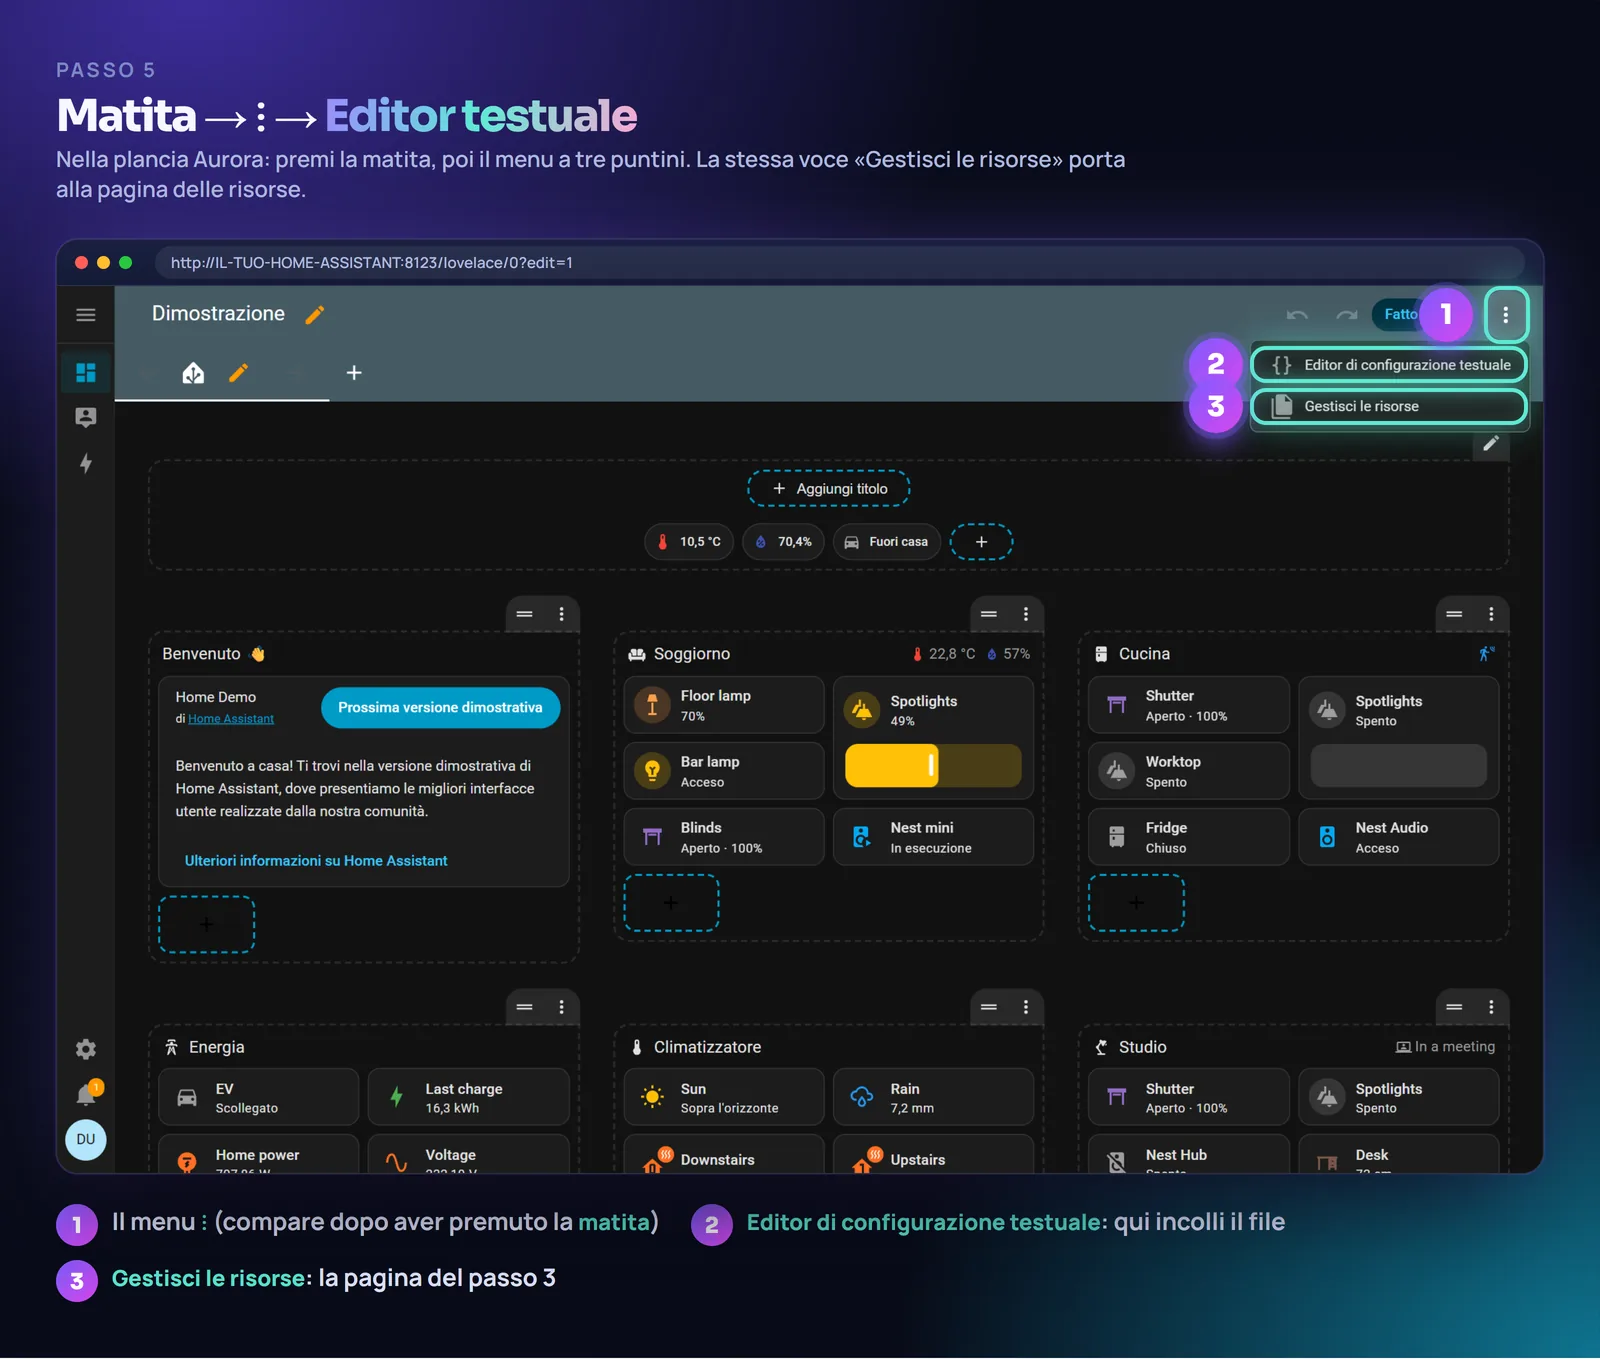Toggle the Bar lamp tile
1600x1359 pixels.
724,771
